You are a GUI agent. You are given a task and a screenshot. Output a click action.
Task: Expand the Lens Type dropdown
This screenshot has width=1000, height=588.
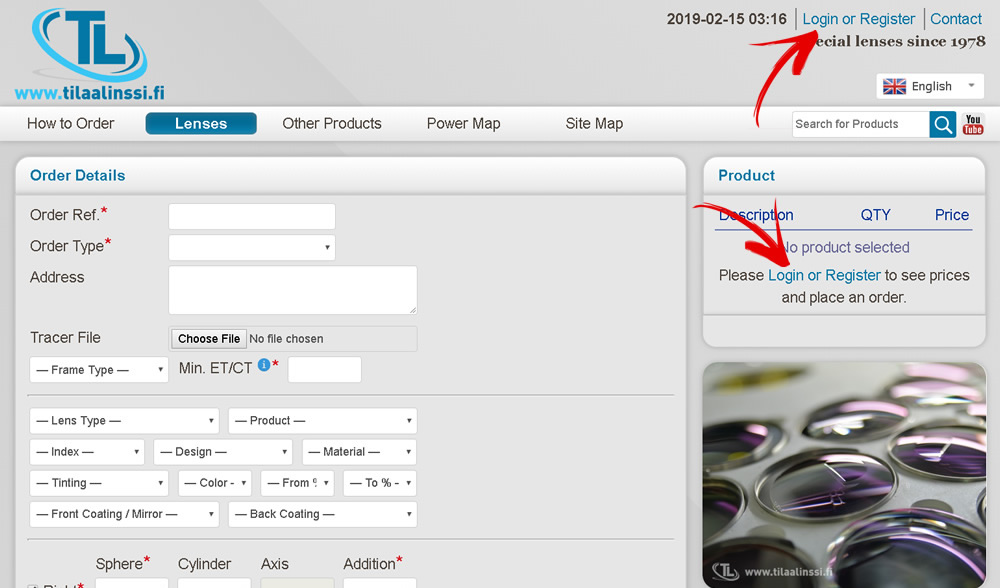pyautogui.click(x=124, y=421)
